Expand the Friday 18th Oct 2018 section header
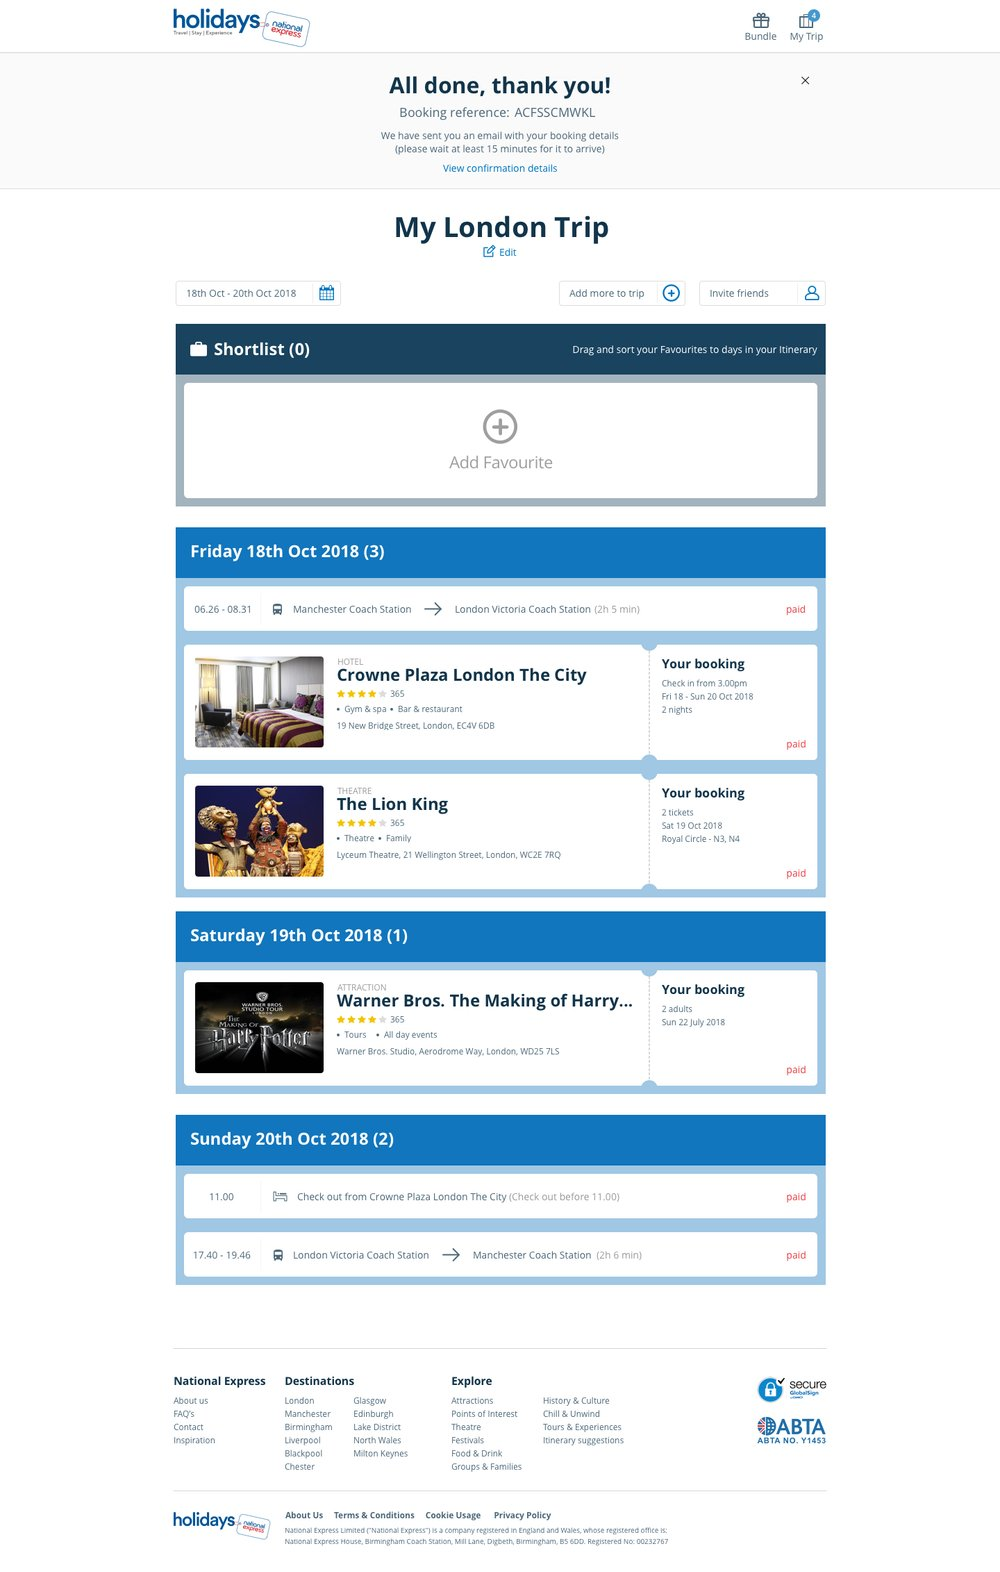 click(500, 552)
